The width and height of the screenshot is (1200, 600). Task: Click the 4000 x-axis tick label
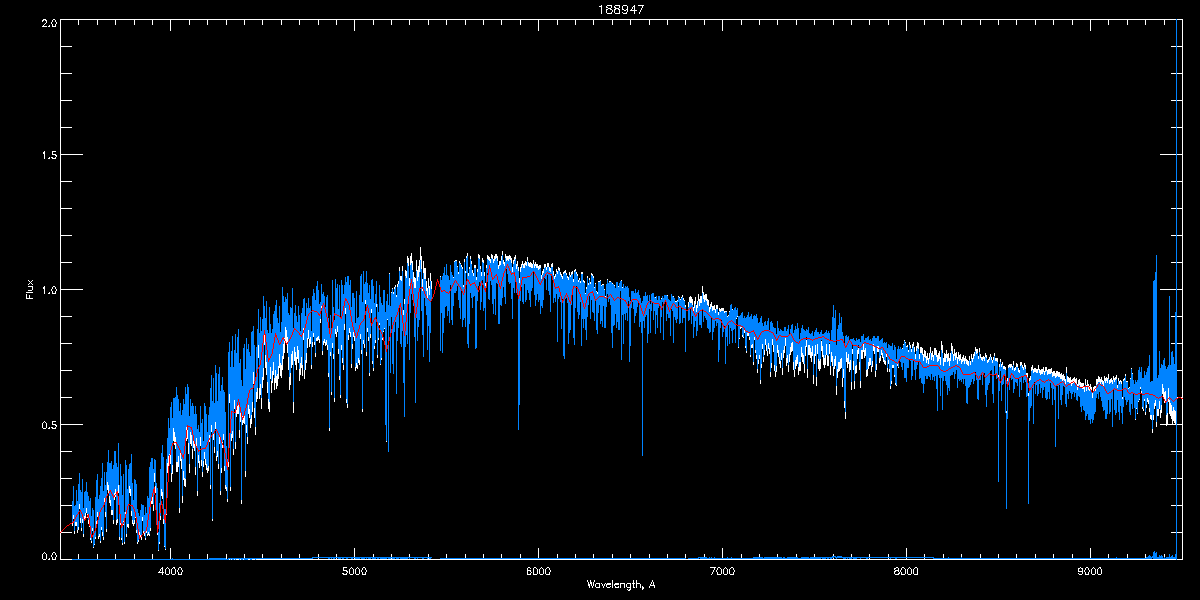(x=171, y=571)
